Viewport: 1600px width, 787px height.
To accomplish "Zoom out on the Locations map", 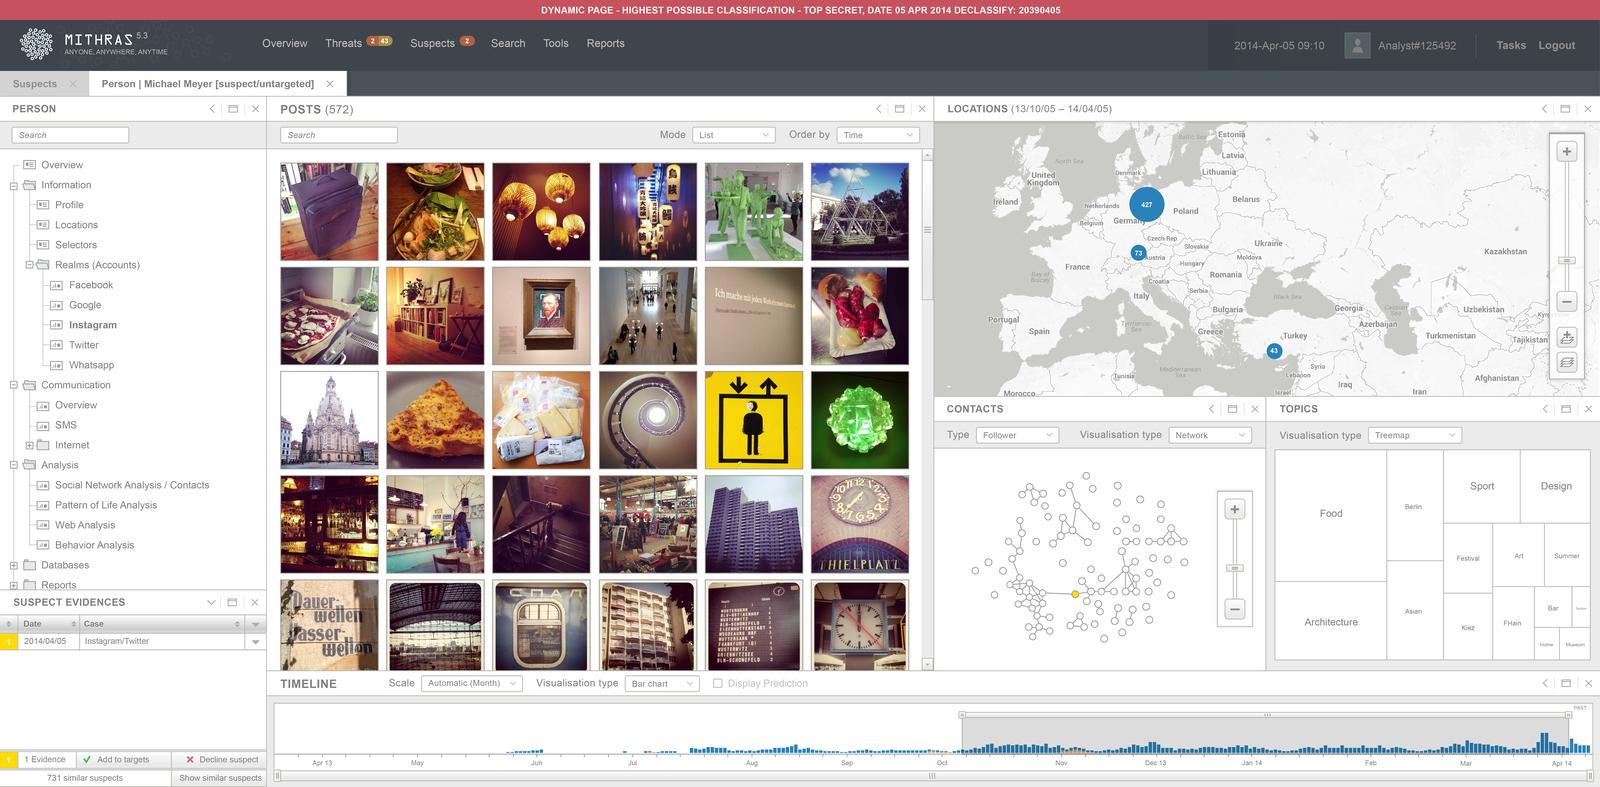I will (1567, 301).
